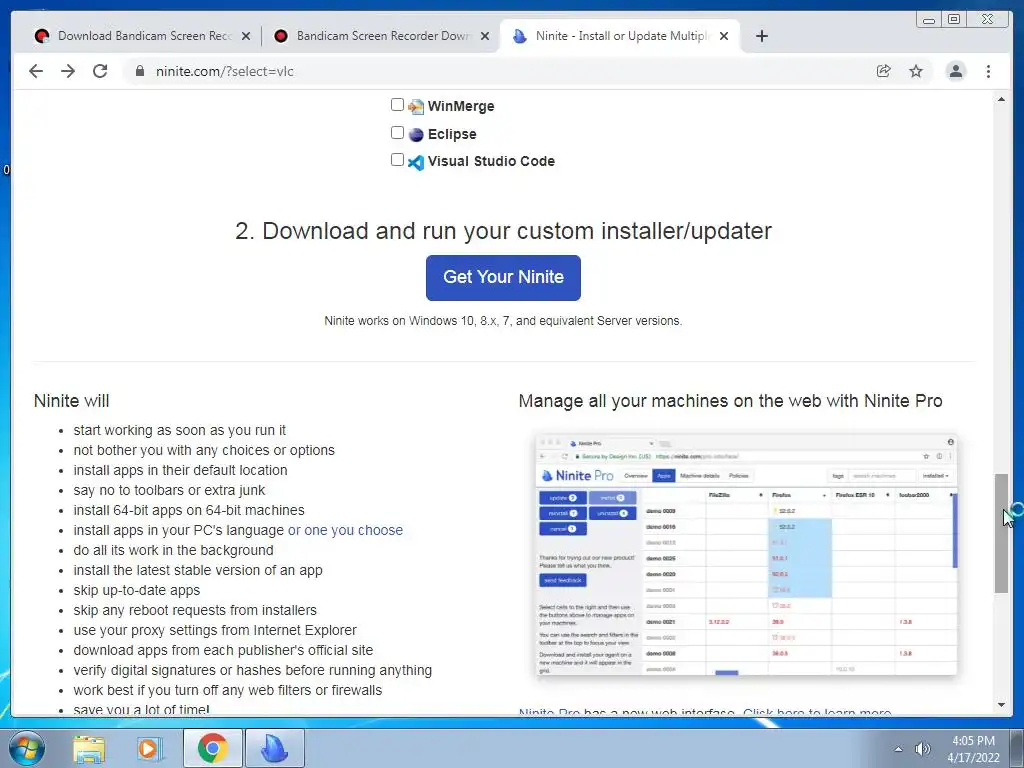Click the scrollbar down arrow
The height and width of the screenshot is (768, 1024).
1001,705
